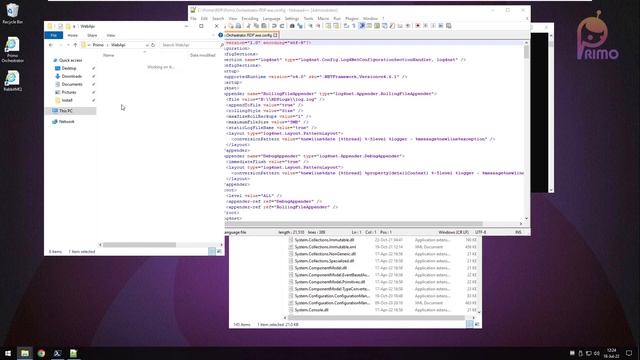The width and height of the screenshot is (640, 360).
Task: Click Notepad++ vertical scrollbar
Action: tap(526, 52)
